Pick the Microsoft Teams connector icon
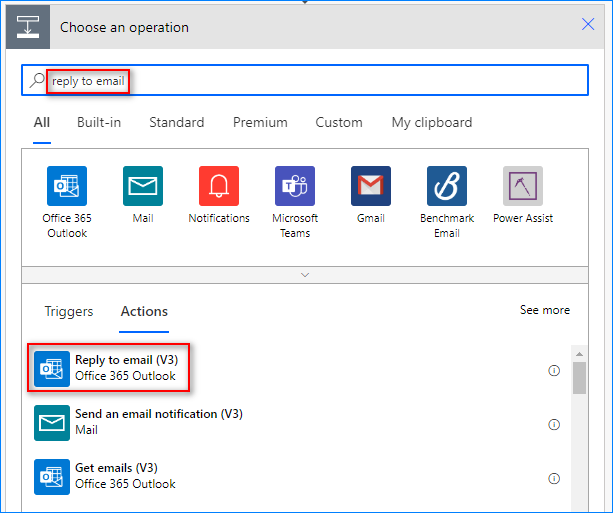This screenshot has width=613, height=513. [x=295, y=186]
